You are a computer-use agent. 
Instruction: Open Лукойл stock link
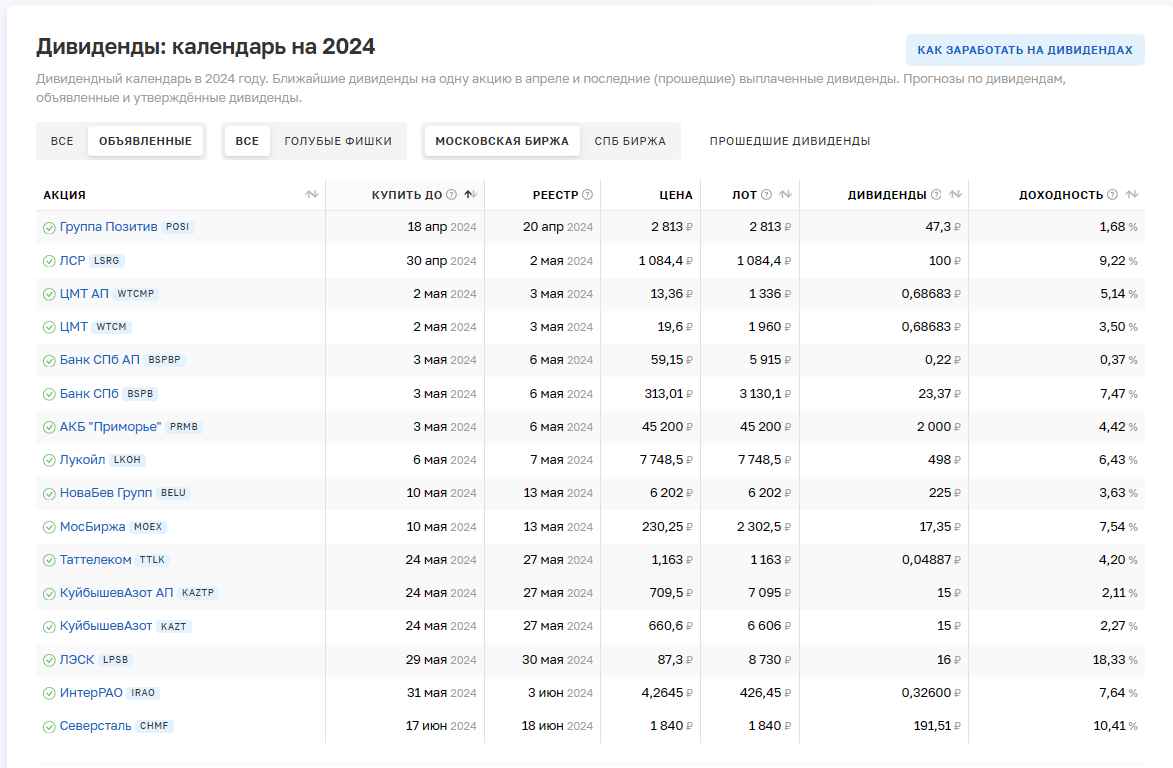[82, 459]
